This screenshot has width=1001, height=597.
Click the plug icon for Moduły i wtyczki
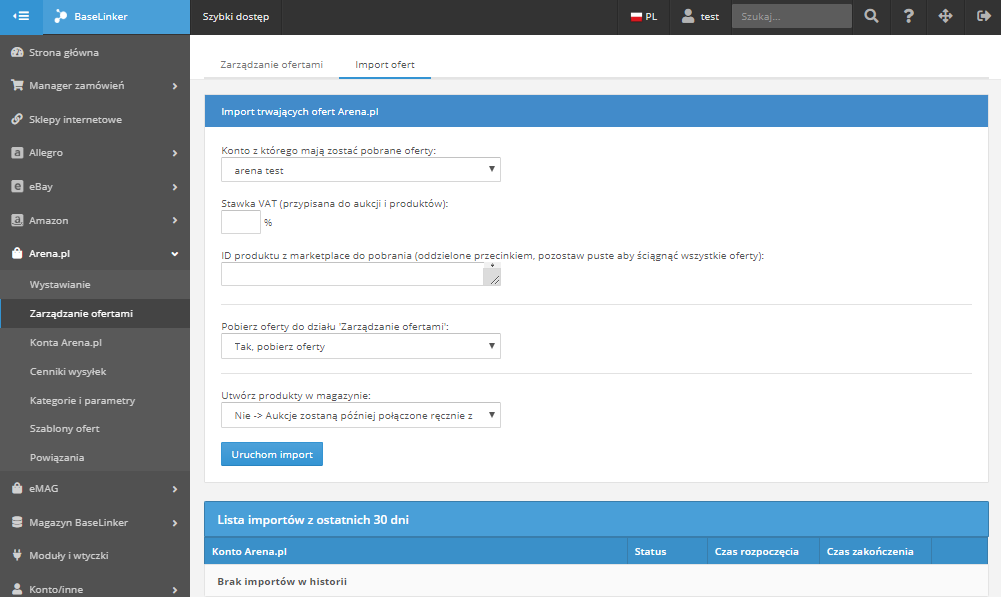point(17,555)
